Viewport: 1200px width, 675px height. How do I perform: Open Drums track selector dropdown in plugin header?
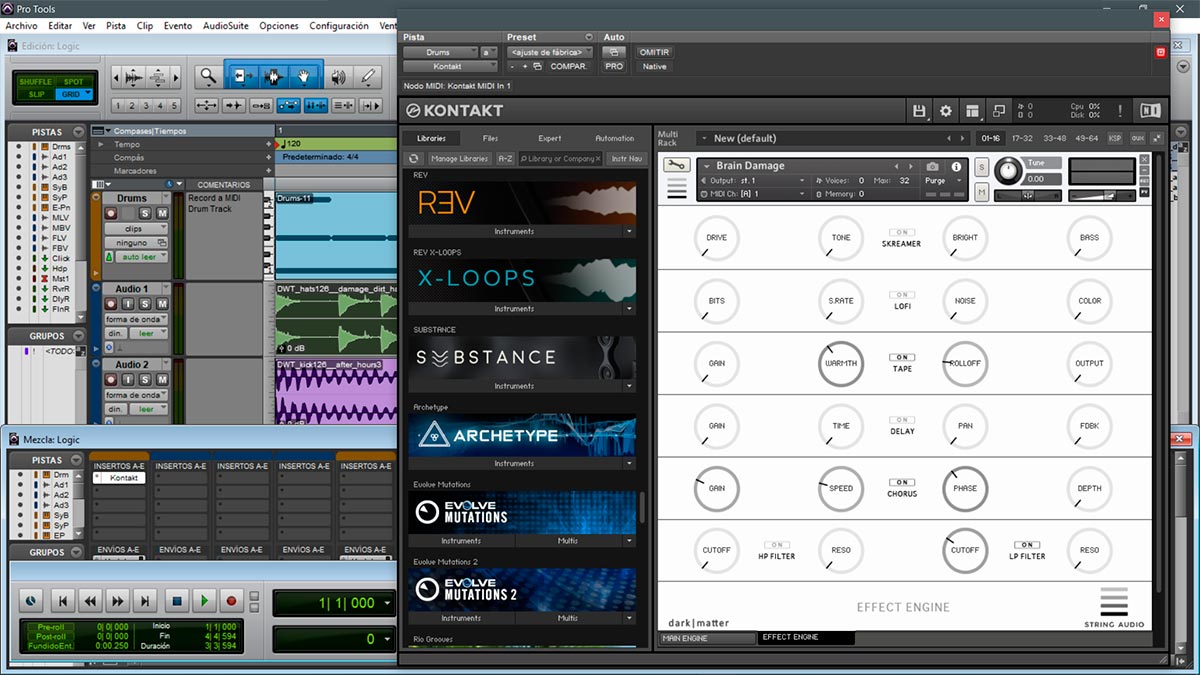click(x=439, y=52)
